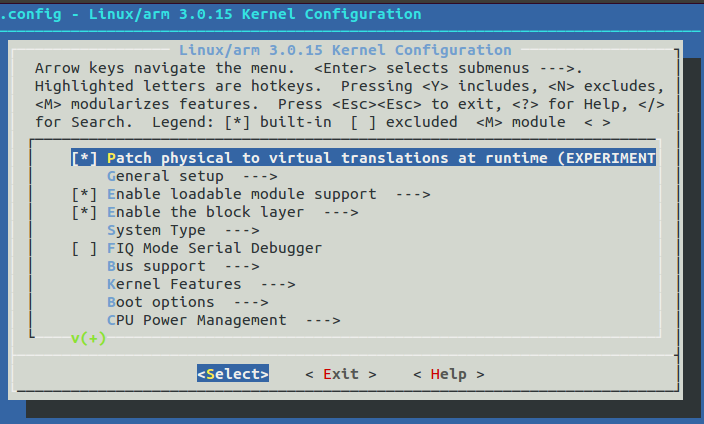The height and width of the screenshot is (424, 704).
Task: Click the 'for Search. Legend:' help line
Action: [x=322, y=122]
